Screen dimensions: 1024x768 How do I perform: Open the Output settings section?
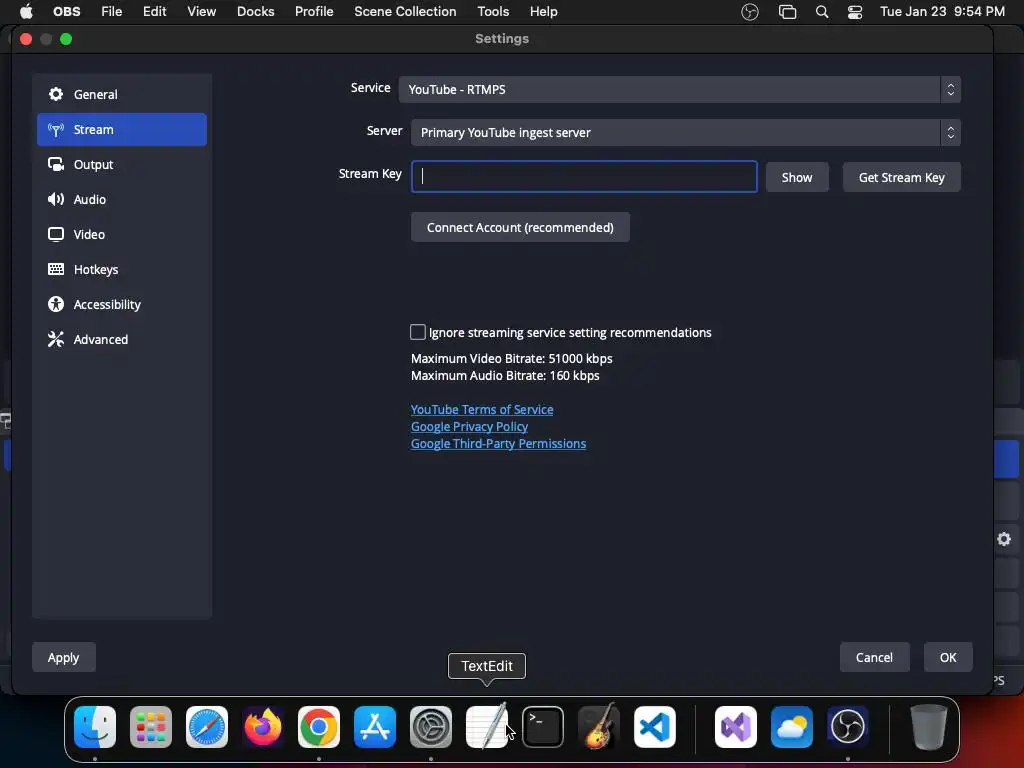[121, 165]
